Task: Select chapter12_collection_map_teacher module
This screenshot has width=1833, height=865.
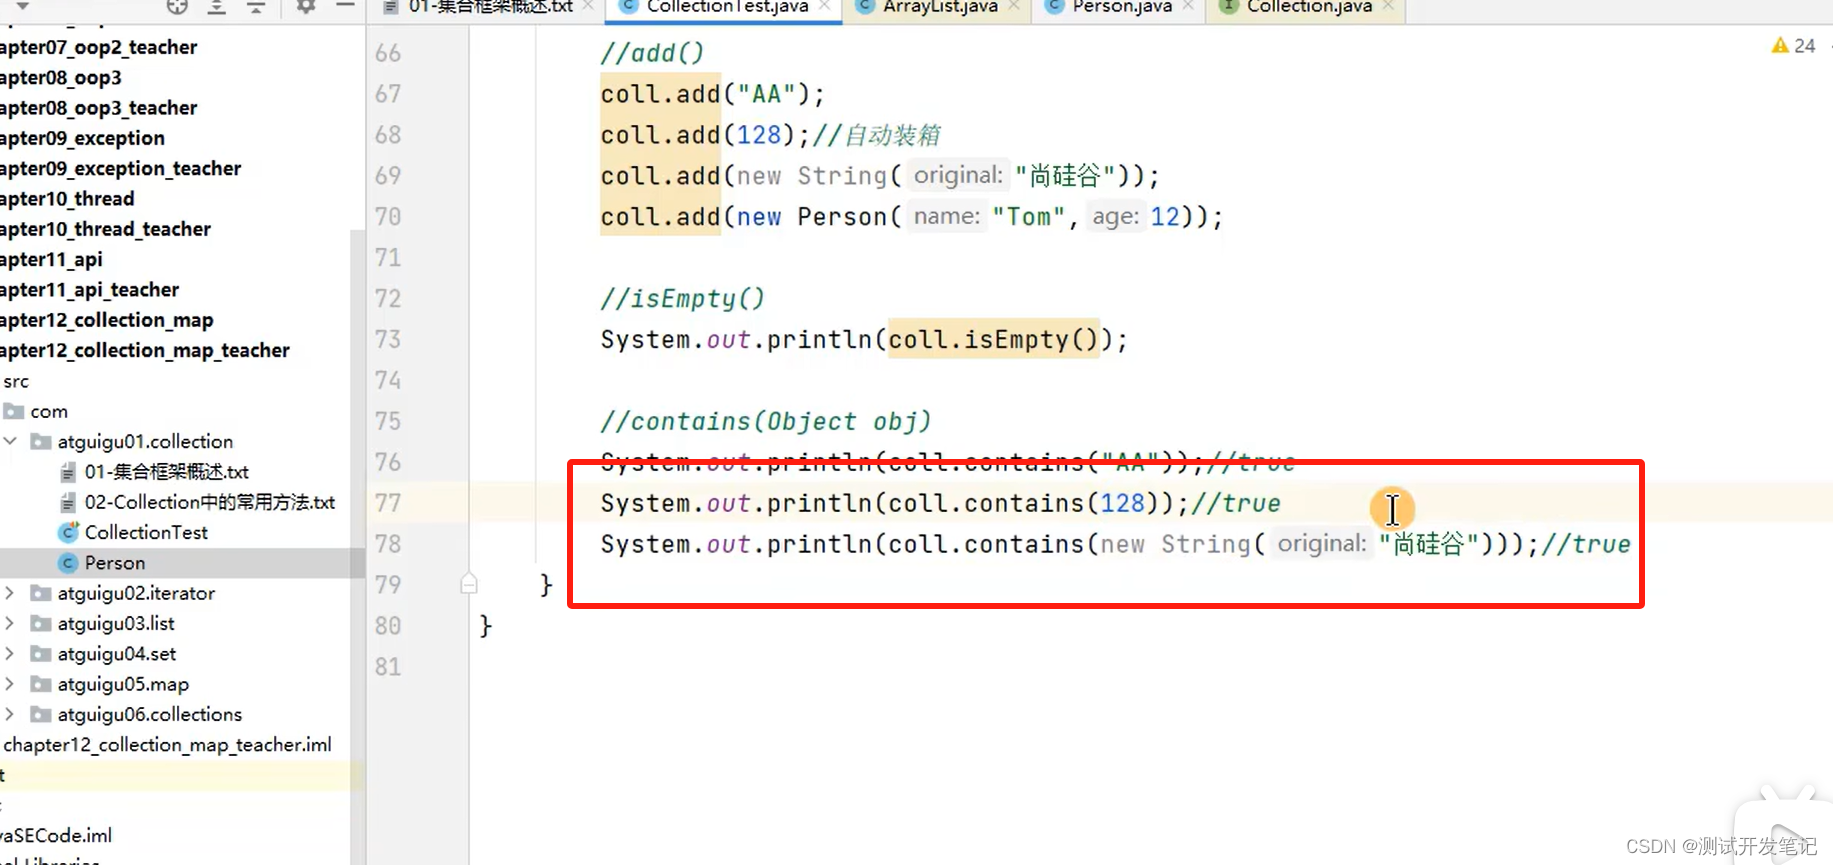Action: tap(144, 350)
